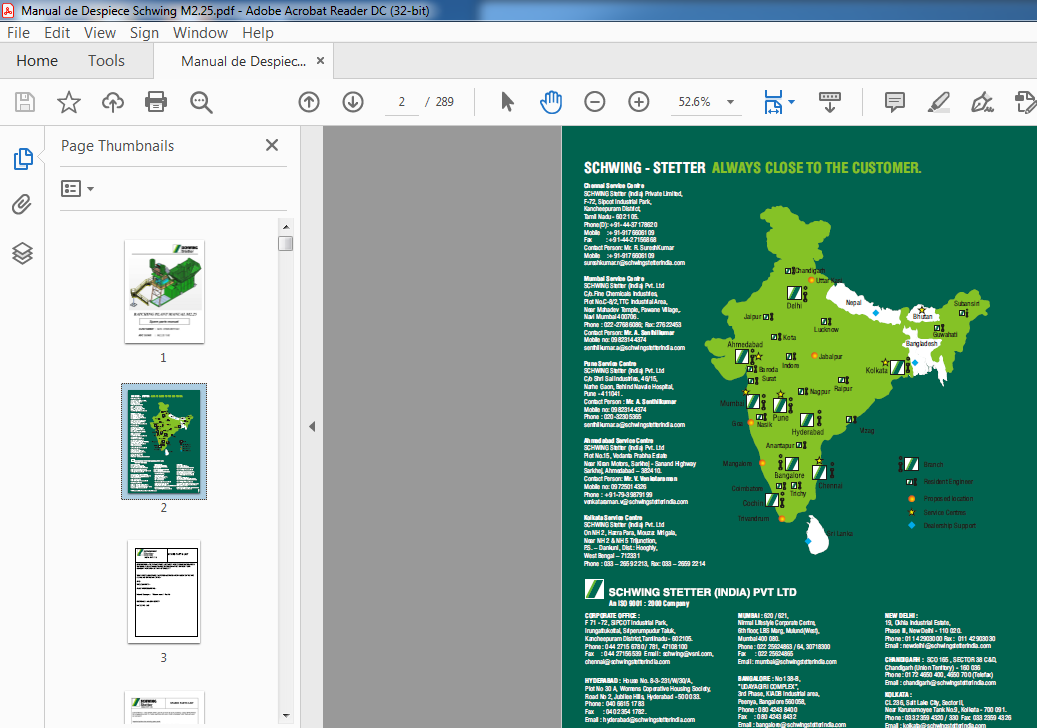Click the Acrobat PDF icon in title bar
The width and height of the screenshot is (1037, 728).
pos(8,11)
